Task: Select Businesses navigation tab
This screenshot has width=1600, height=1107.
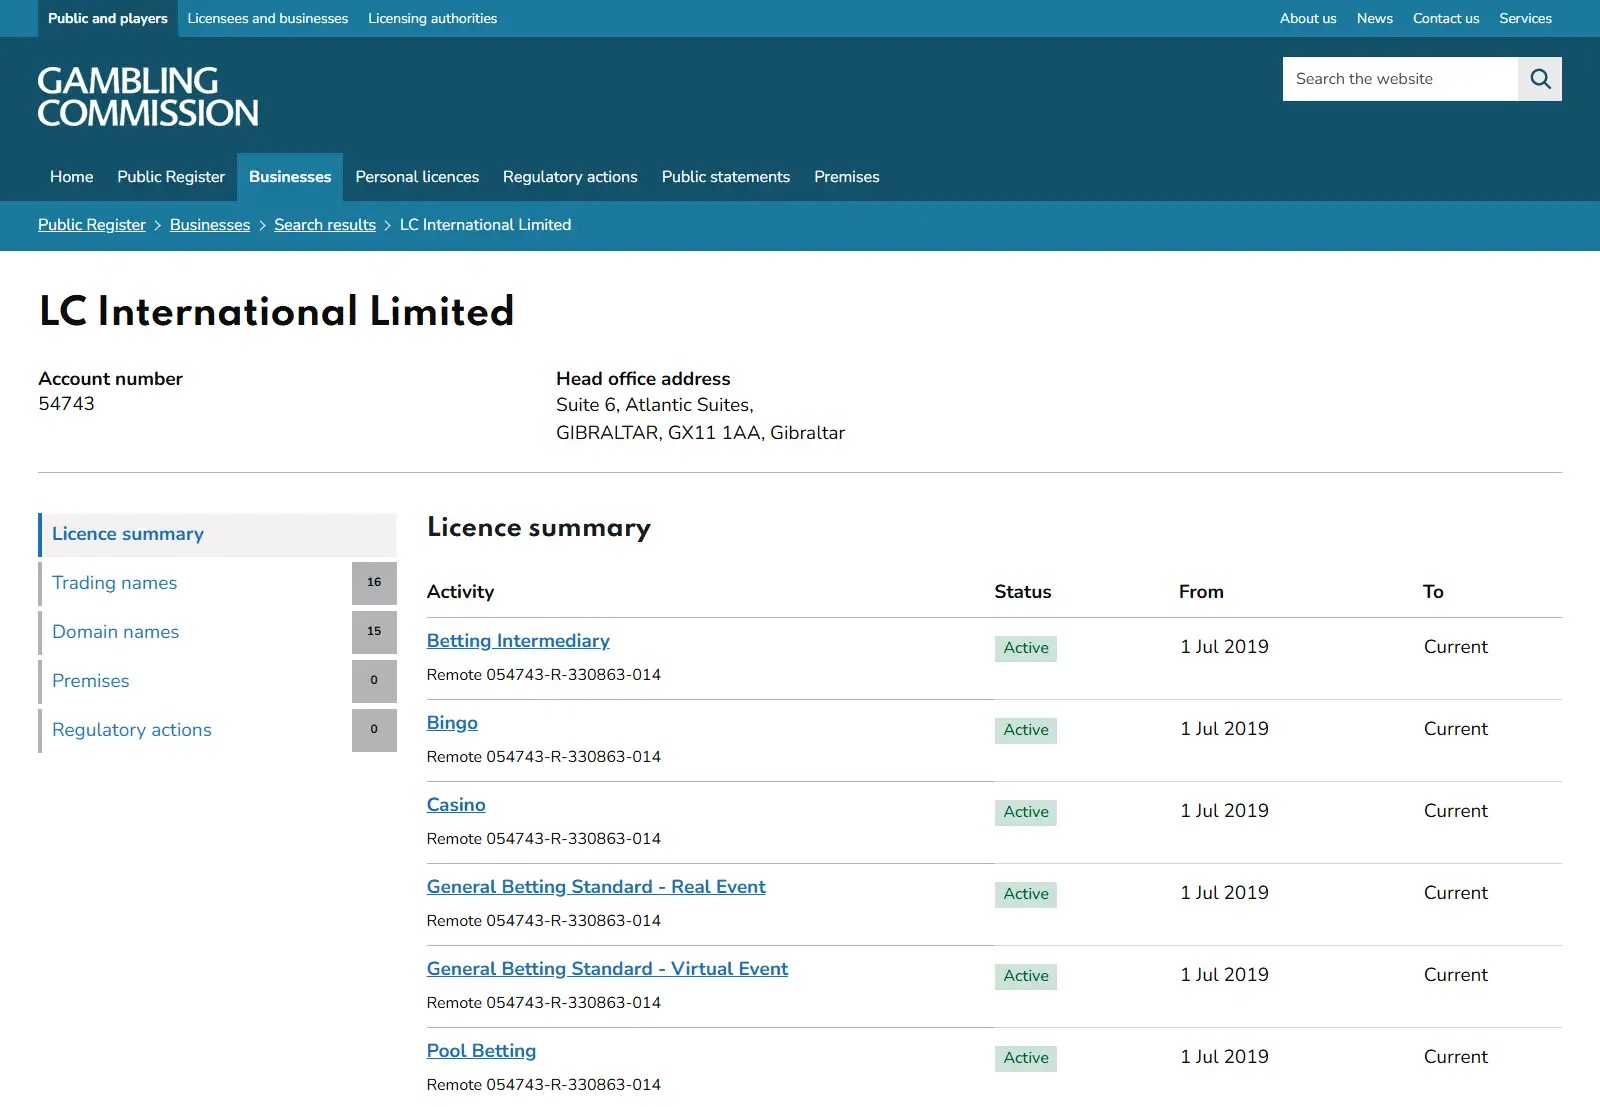Action: click(290, 177)
